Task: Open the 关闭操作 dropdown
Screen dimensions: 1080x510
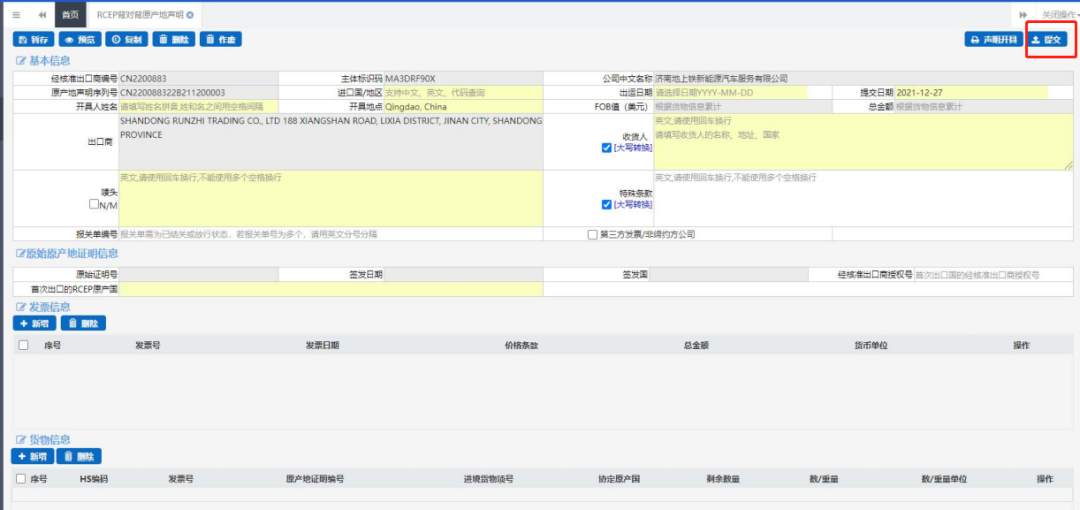Action: [1058, 15]
